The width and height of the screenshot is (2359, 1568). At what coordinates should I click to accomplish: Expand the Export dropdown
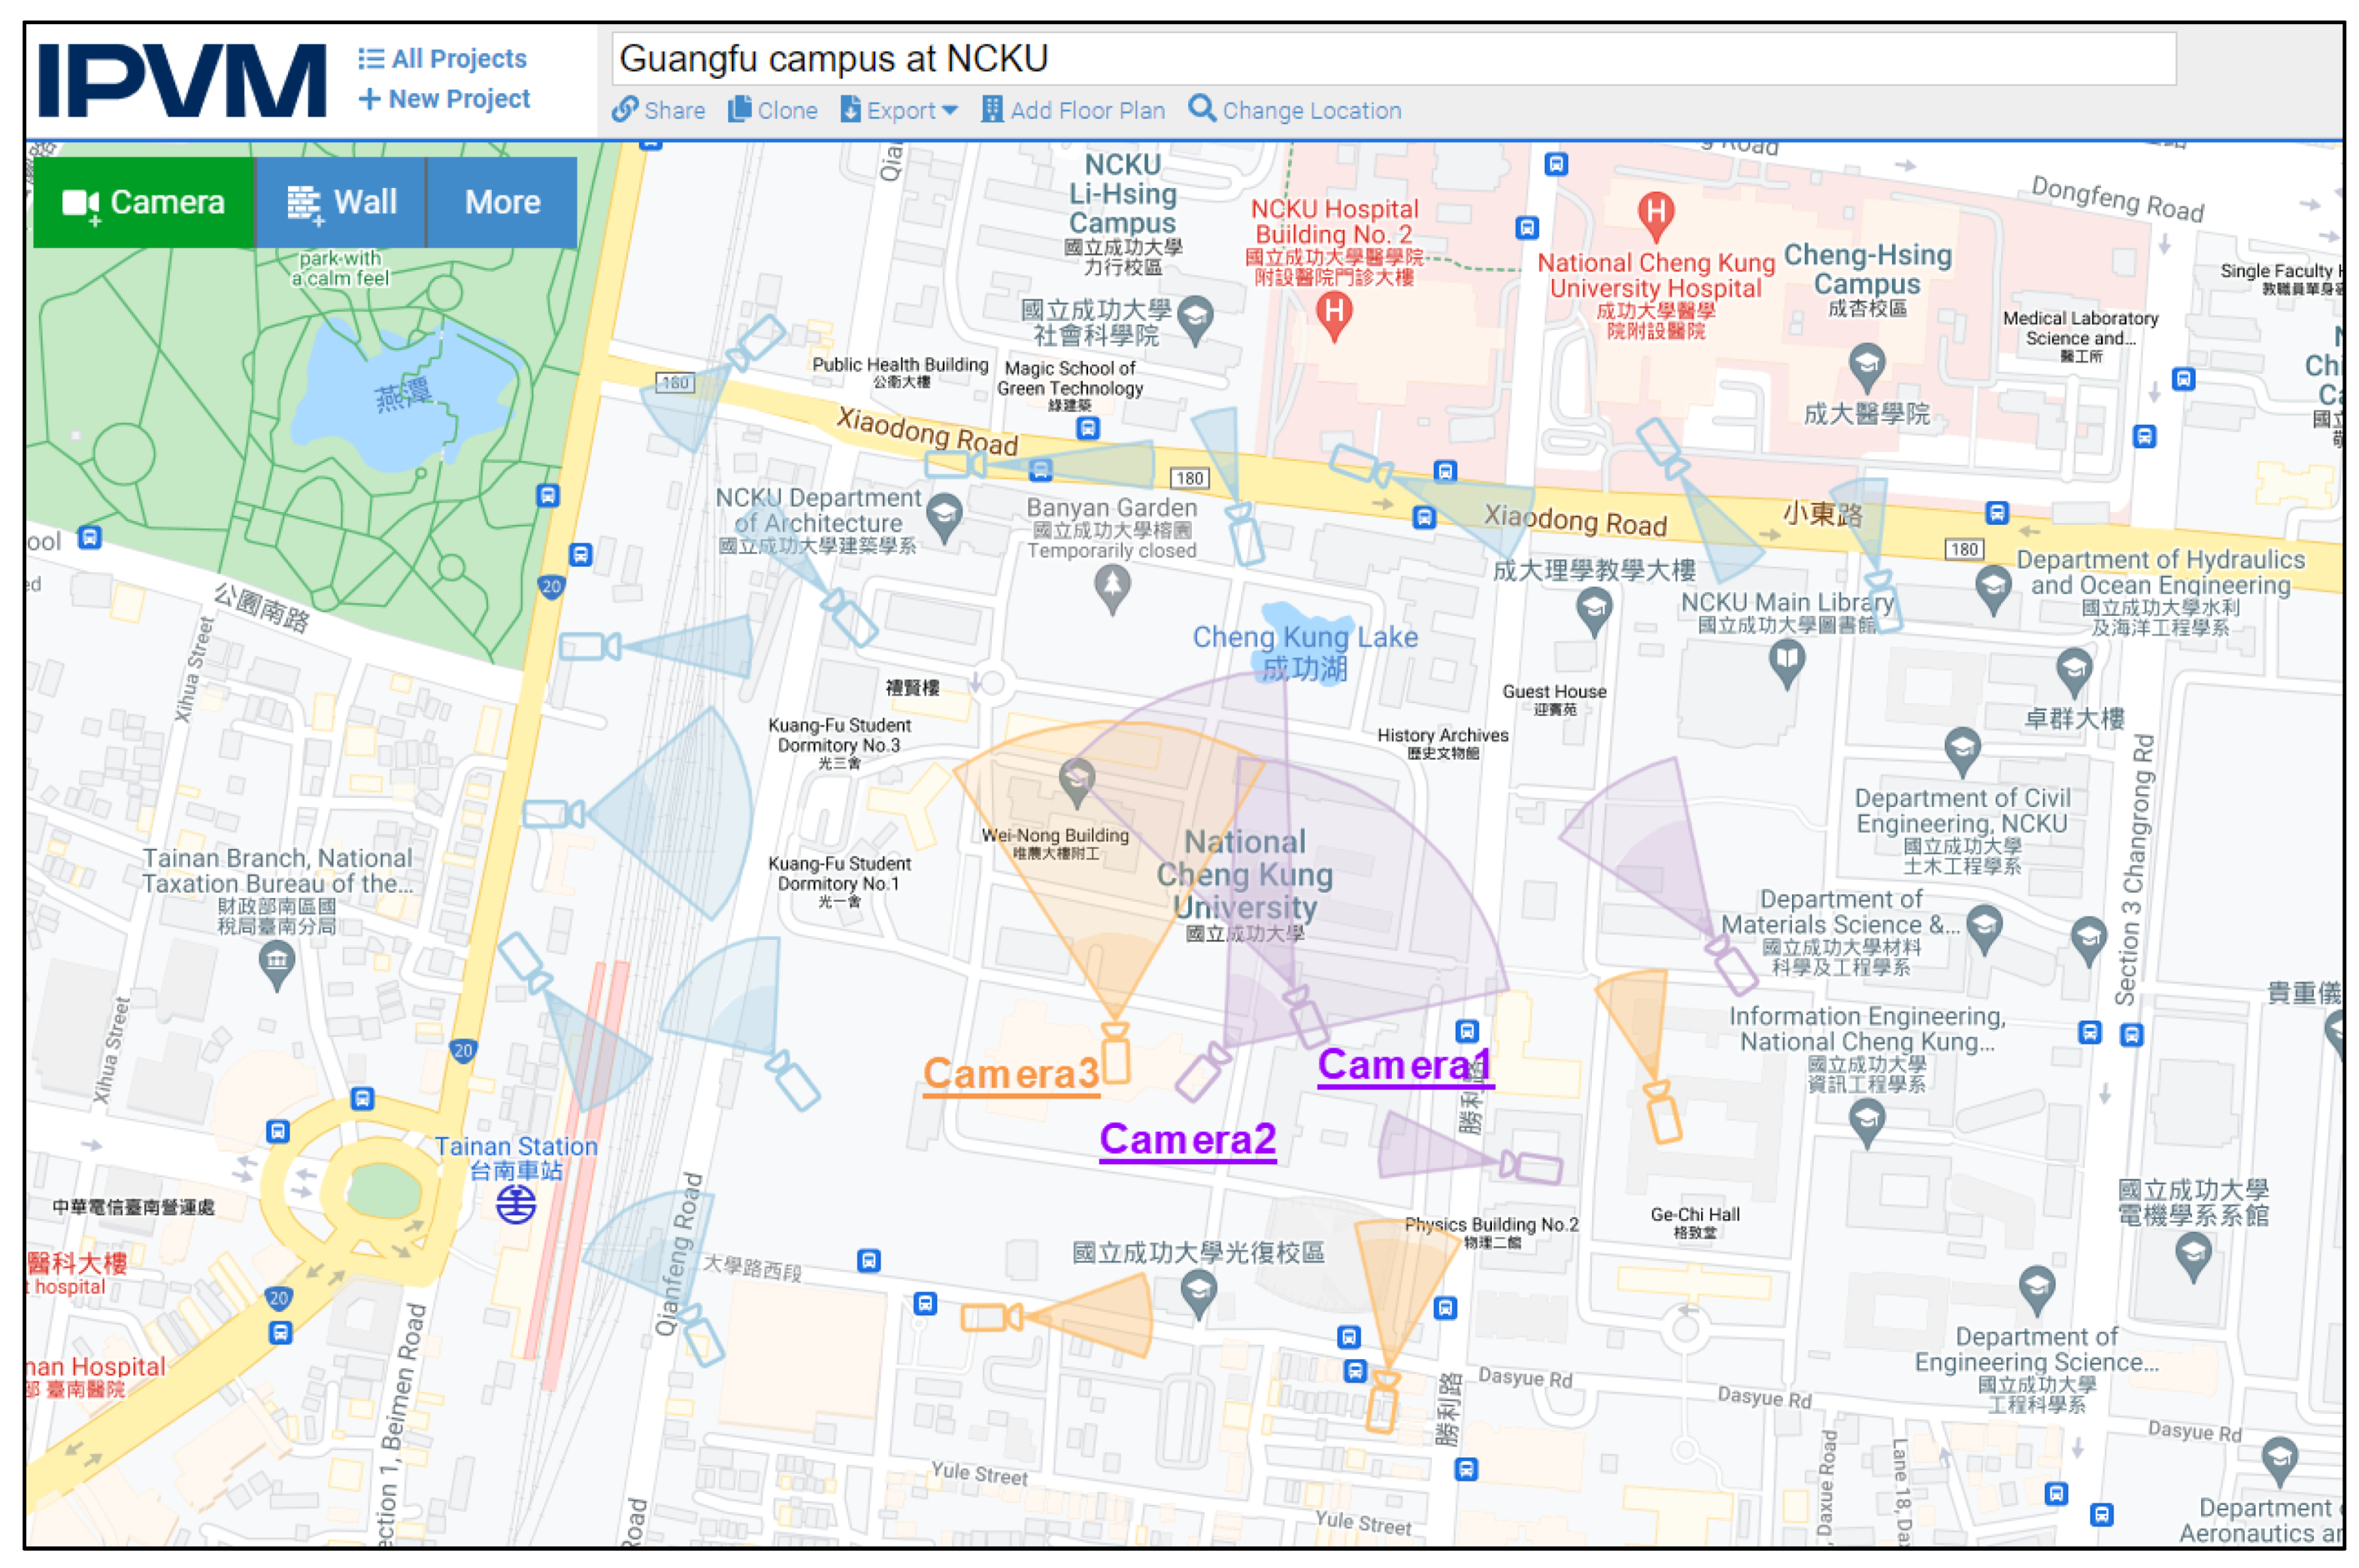coord(899,110)
